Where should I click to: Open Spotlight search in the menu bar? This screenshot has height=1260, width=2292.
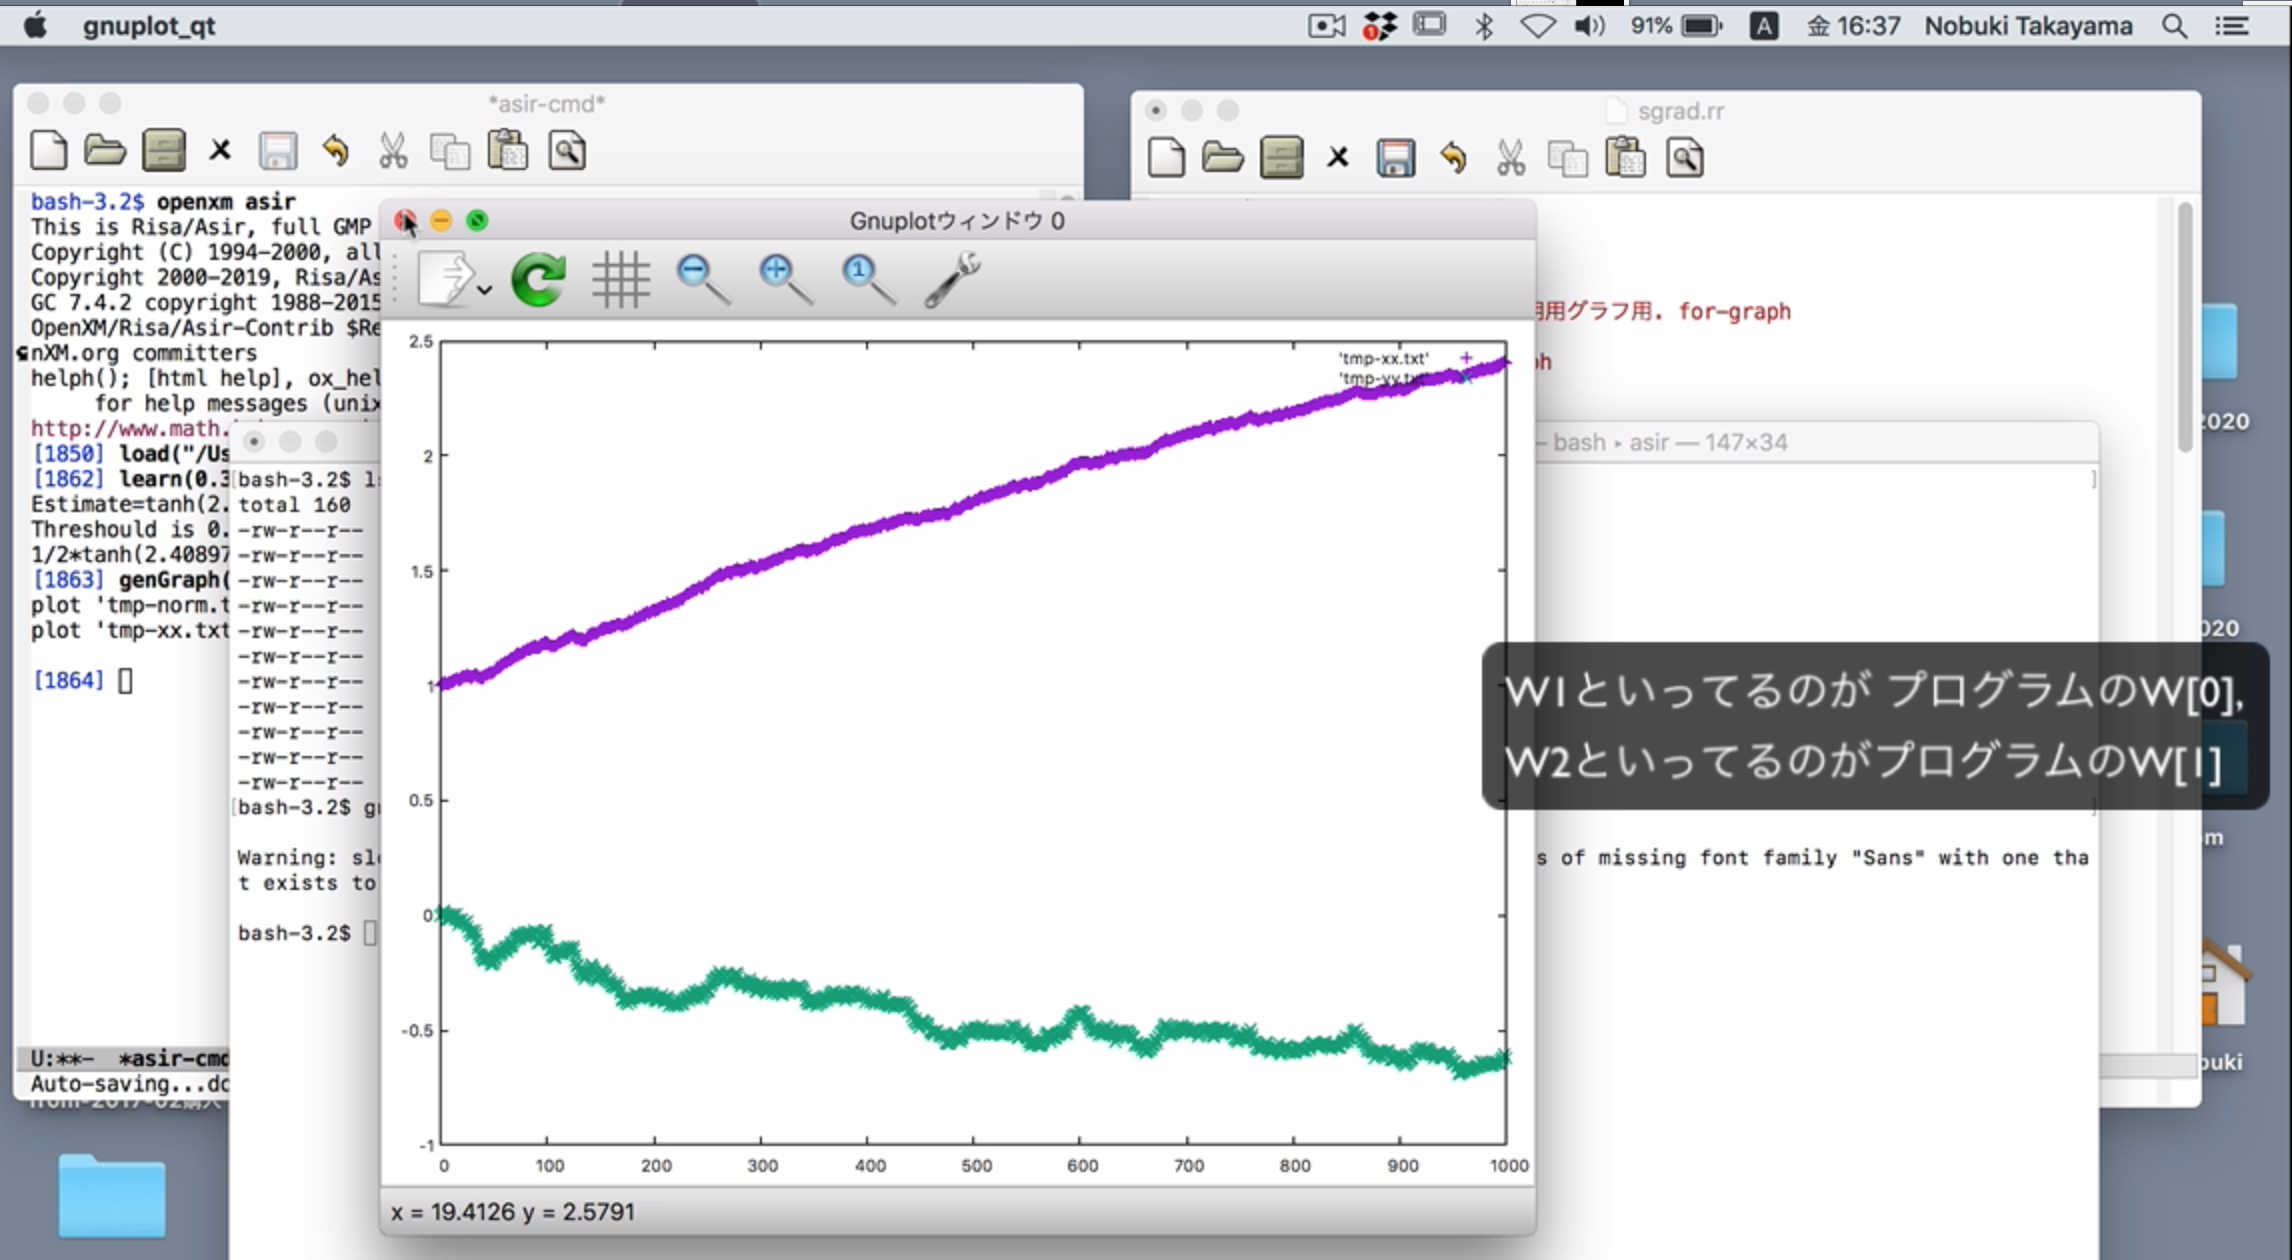pos(2174,26)
